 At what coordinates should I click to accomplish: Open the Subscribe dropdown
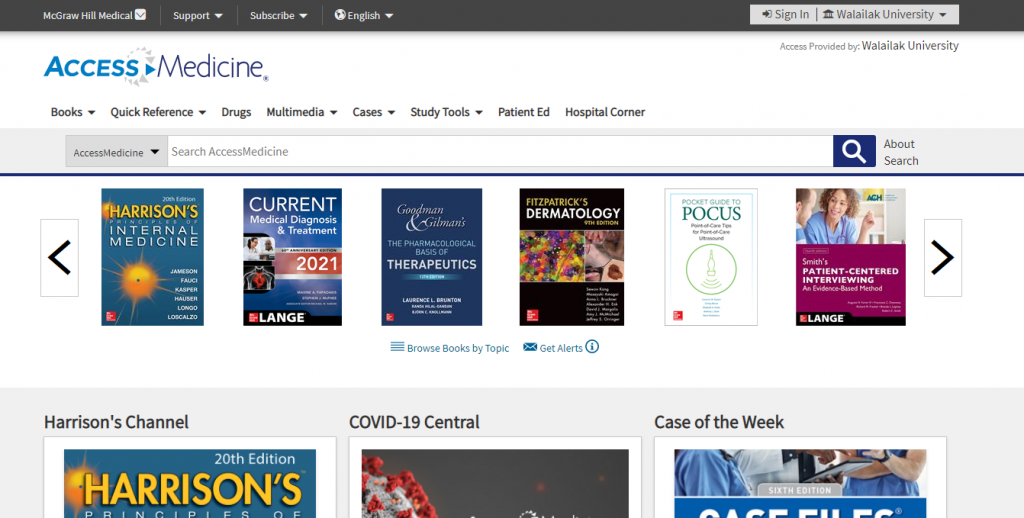278,15
